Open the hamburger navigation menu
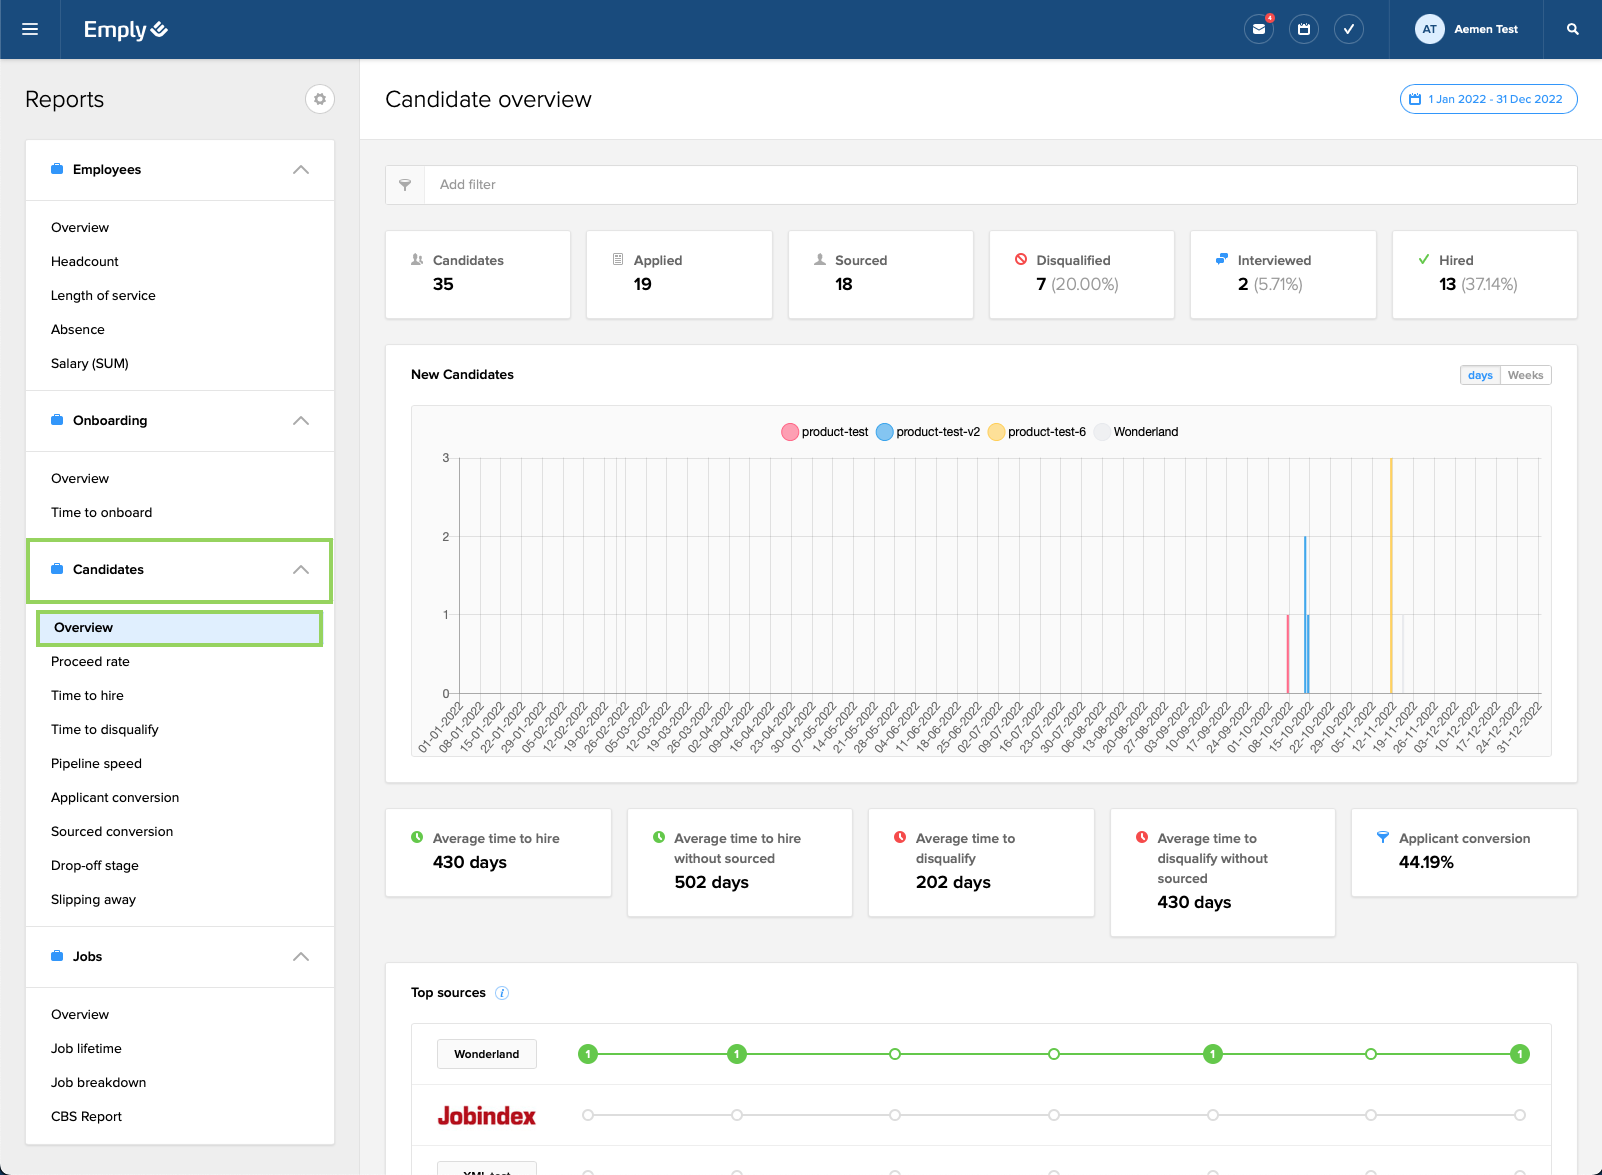Viewport: 1602px width, 1175px height. [30, 29]
